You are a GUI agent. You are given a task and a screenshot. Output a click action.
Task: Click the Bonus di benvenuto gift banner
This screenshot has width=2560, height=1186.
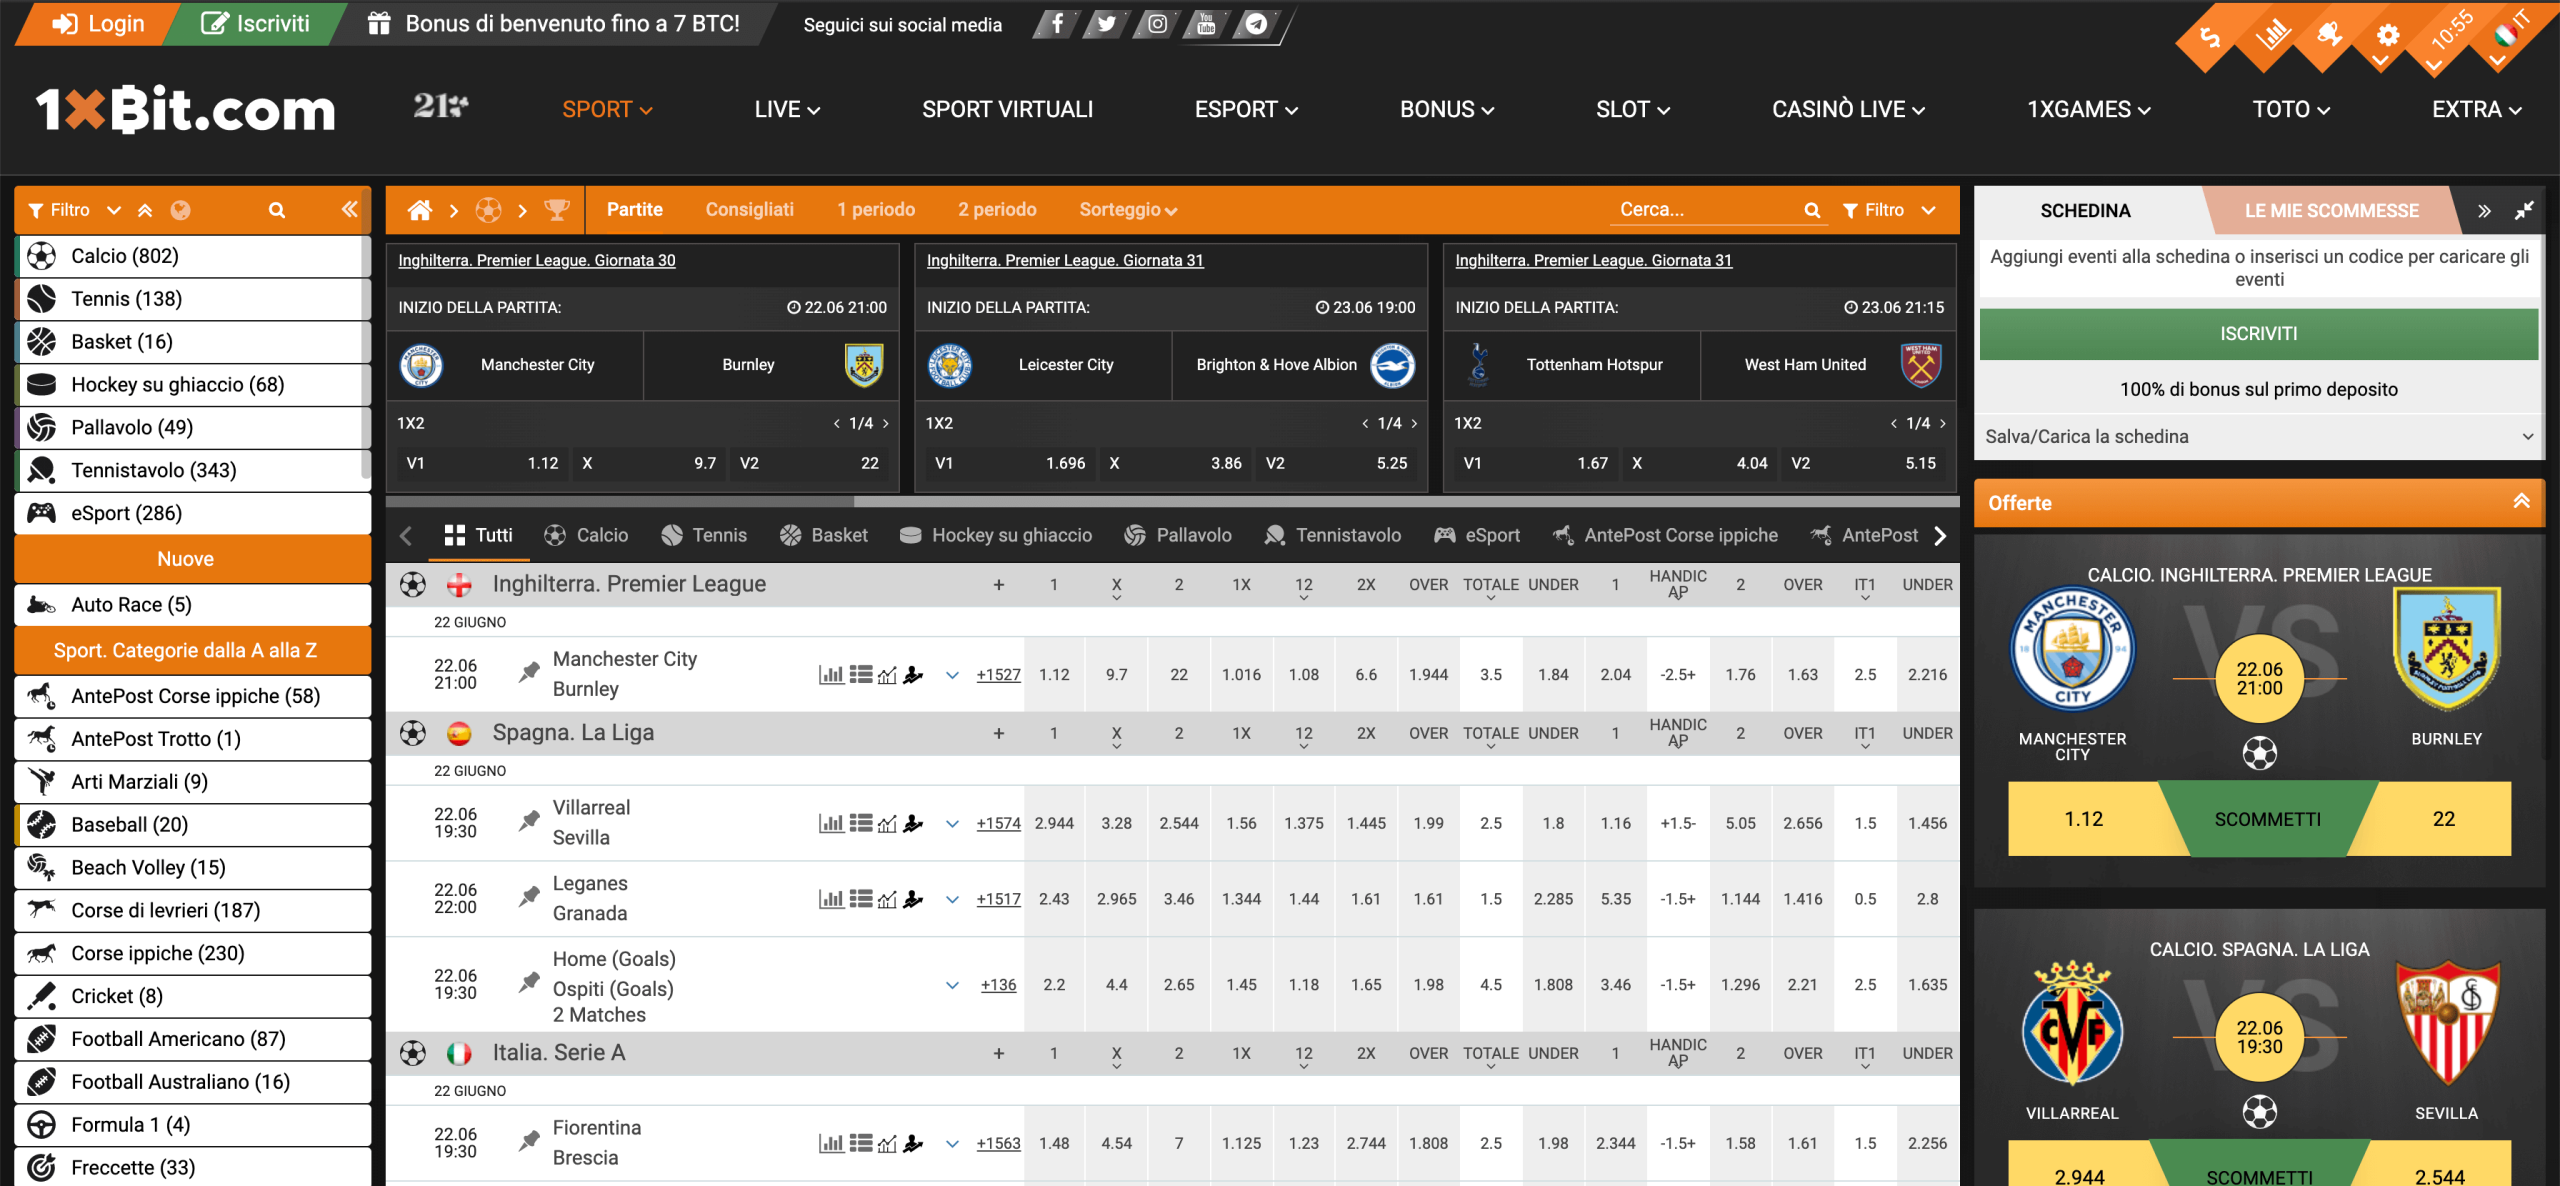(553, 24)
